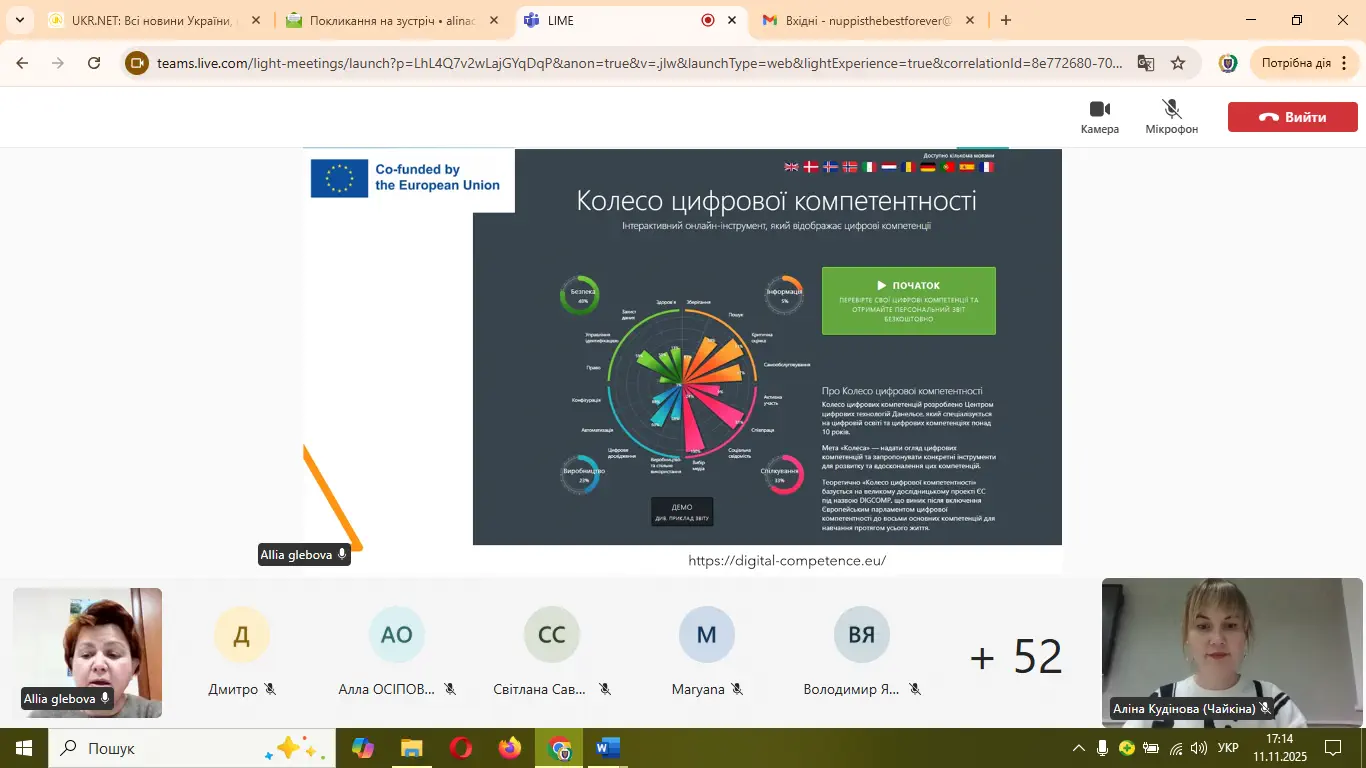Open a new browser tab
Image resolution: width=1366 pixels, height=768 pixels.
pos(1006,20)
